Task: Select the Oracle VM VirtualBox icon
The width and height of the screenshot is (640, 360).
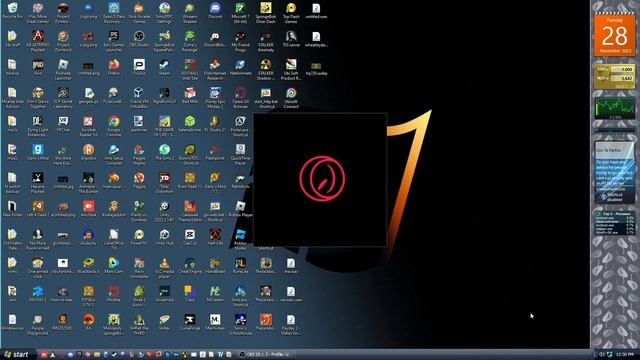Action: 139,98
